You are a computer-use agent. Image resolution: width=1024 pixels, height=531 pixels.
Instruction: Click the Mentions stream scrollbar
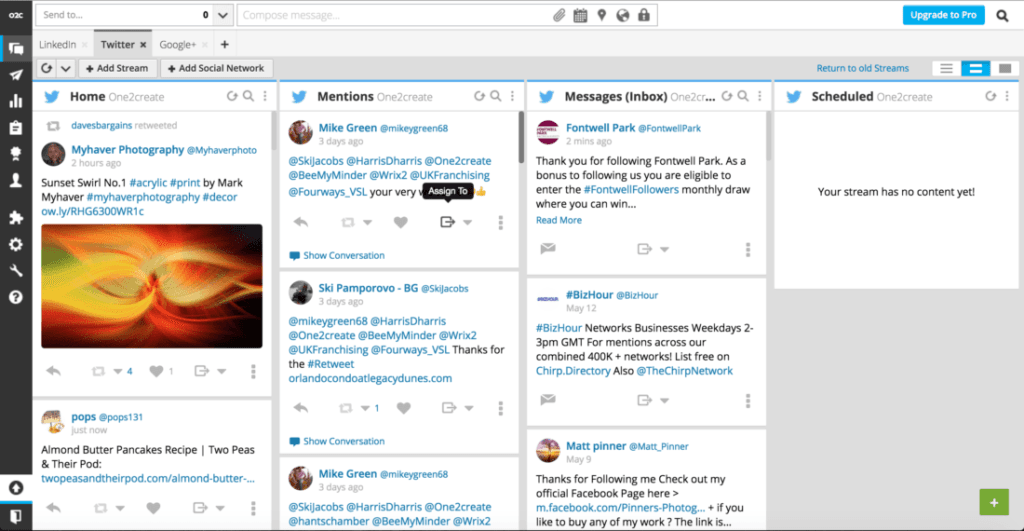[x=521, y=137]
